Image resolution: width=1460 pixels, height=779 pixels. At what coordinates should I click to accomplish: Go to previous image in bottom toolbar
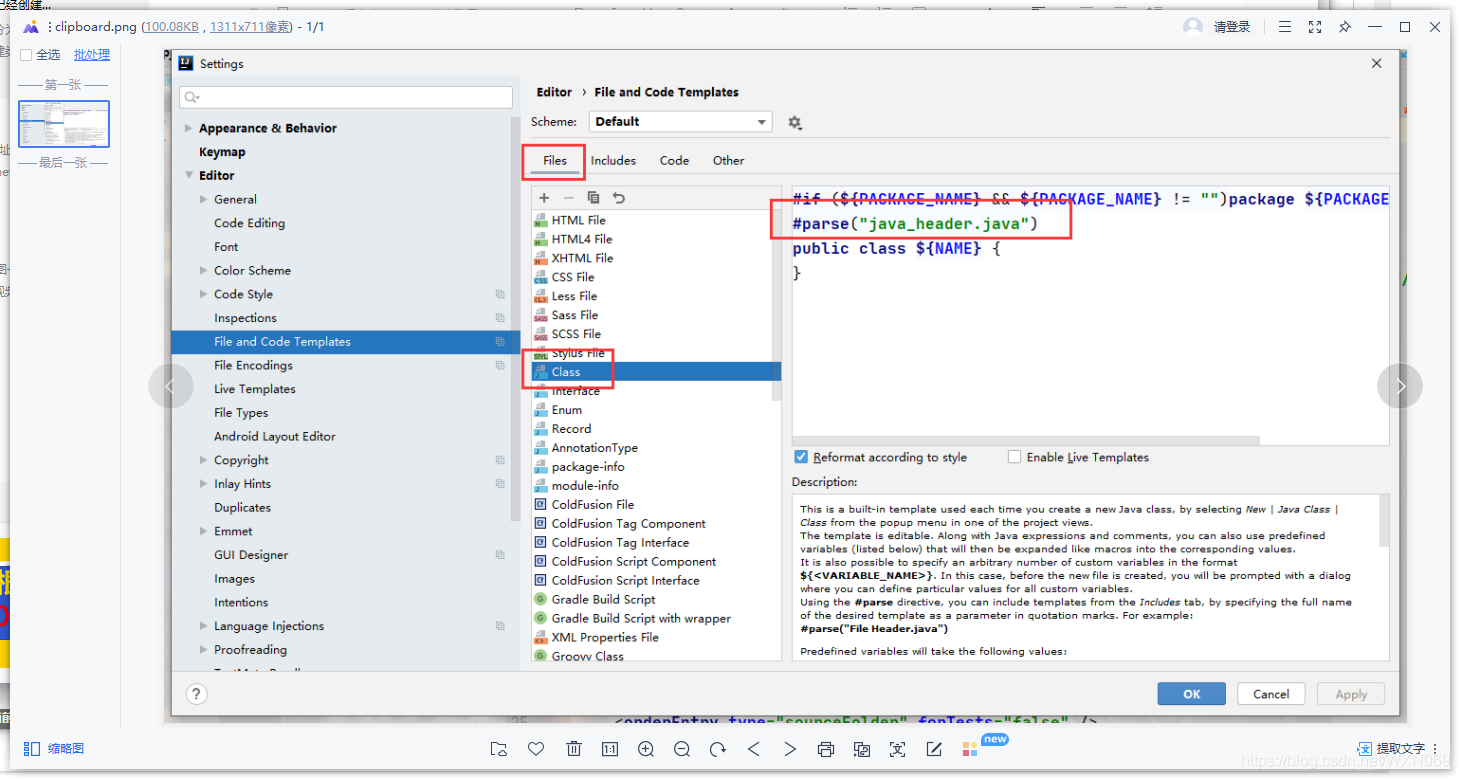pyautogui.click(x=754, y=749)
